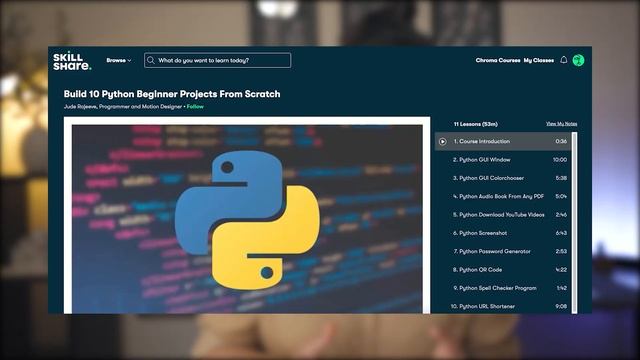Click the course title 'Build 10 Python Beginner Projects'
This screenshot has width=640, height=360.
tap(172, 94)
